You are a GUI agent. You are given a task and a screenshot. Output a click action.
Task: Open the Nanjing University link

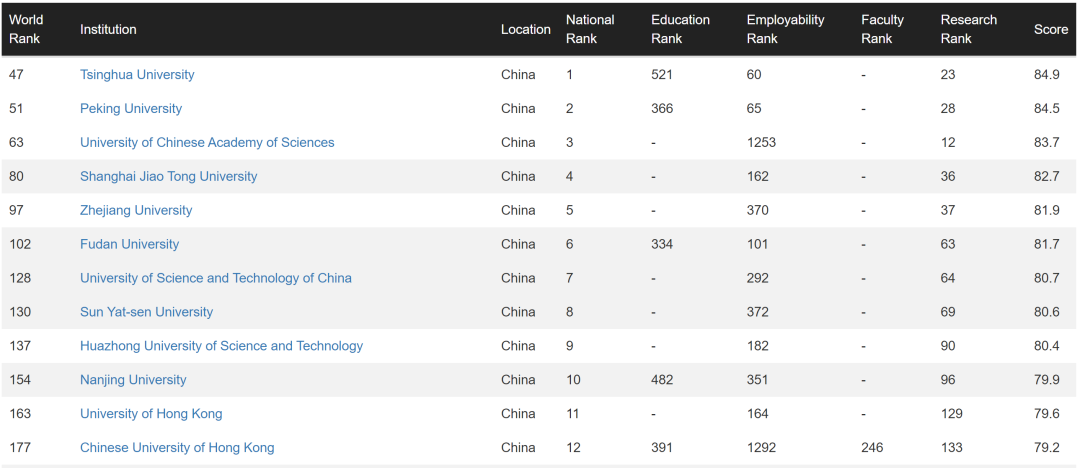[133, 381]
